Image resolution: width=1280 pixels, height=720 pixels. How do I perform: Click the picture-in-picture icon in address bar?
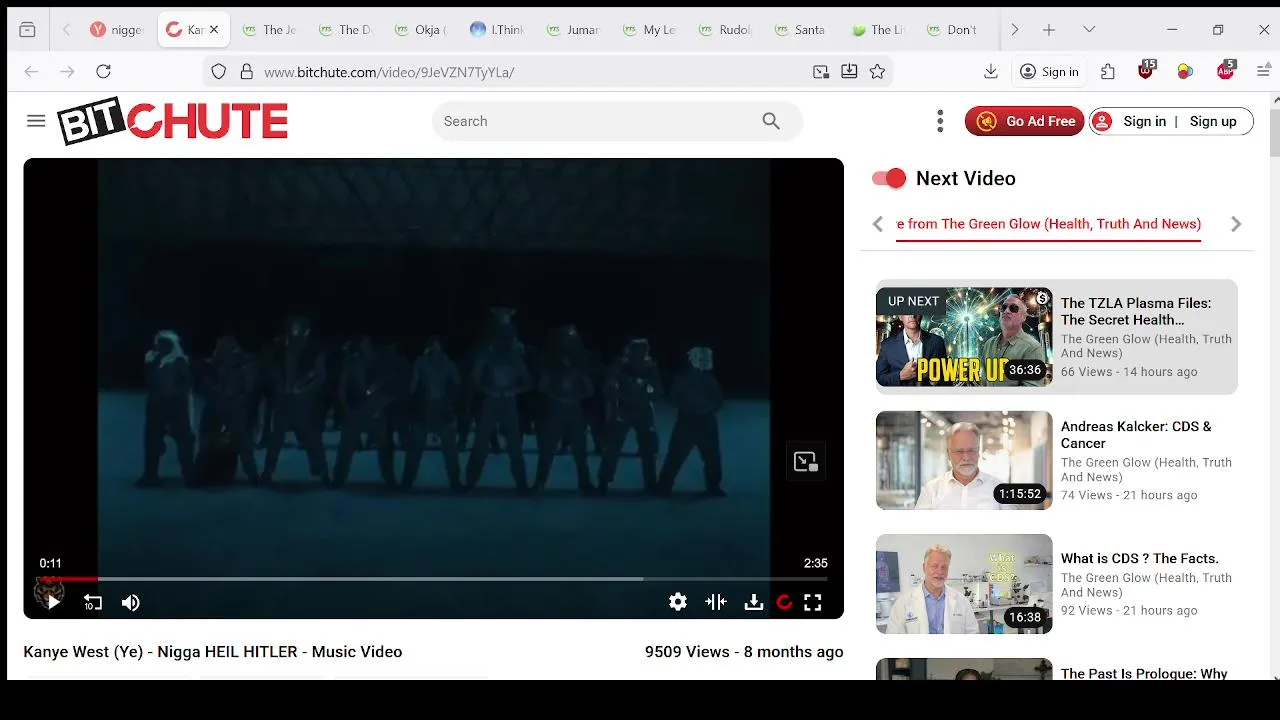[x=821, y=71]
